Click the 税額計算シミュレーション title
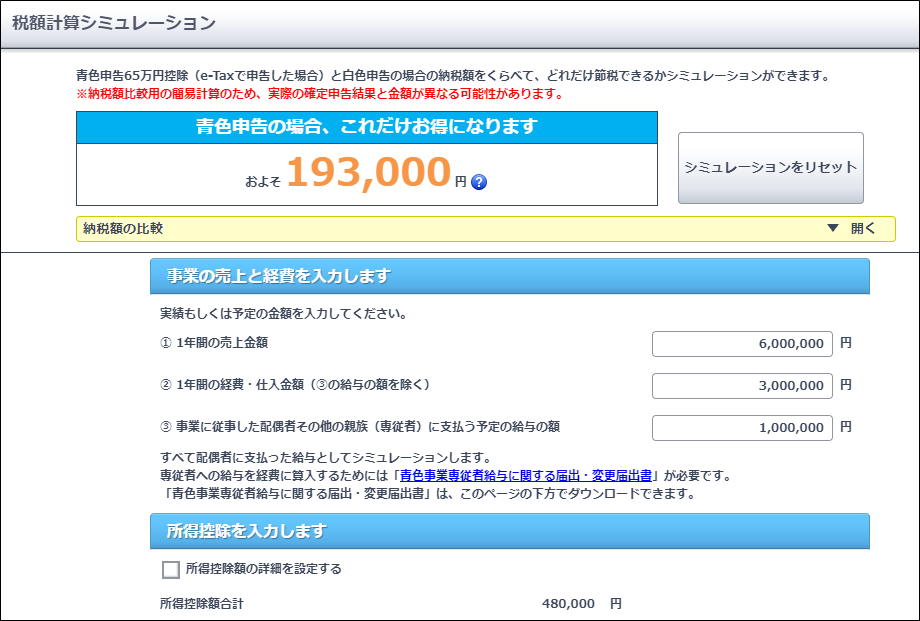The height and width of the screenshot is (621, 920). click(x=114, y=23)
